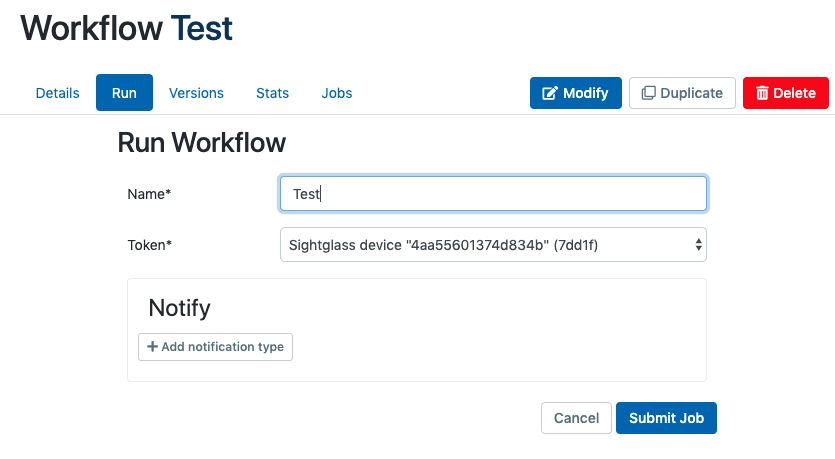This screenshot has height=459, width=835.
Task: Click the Modify button
Action: click(x=576, y=93)
